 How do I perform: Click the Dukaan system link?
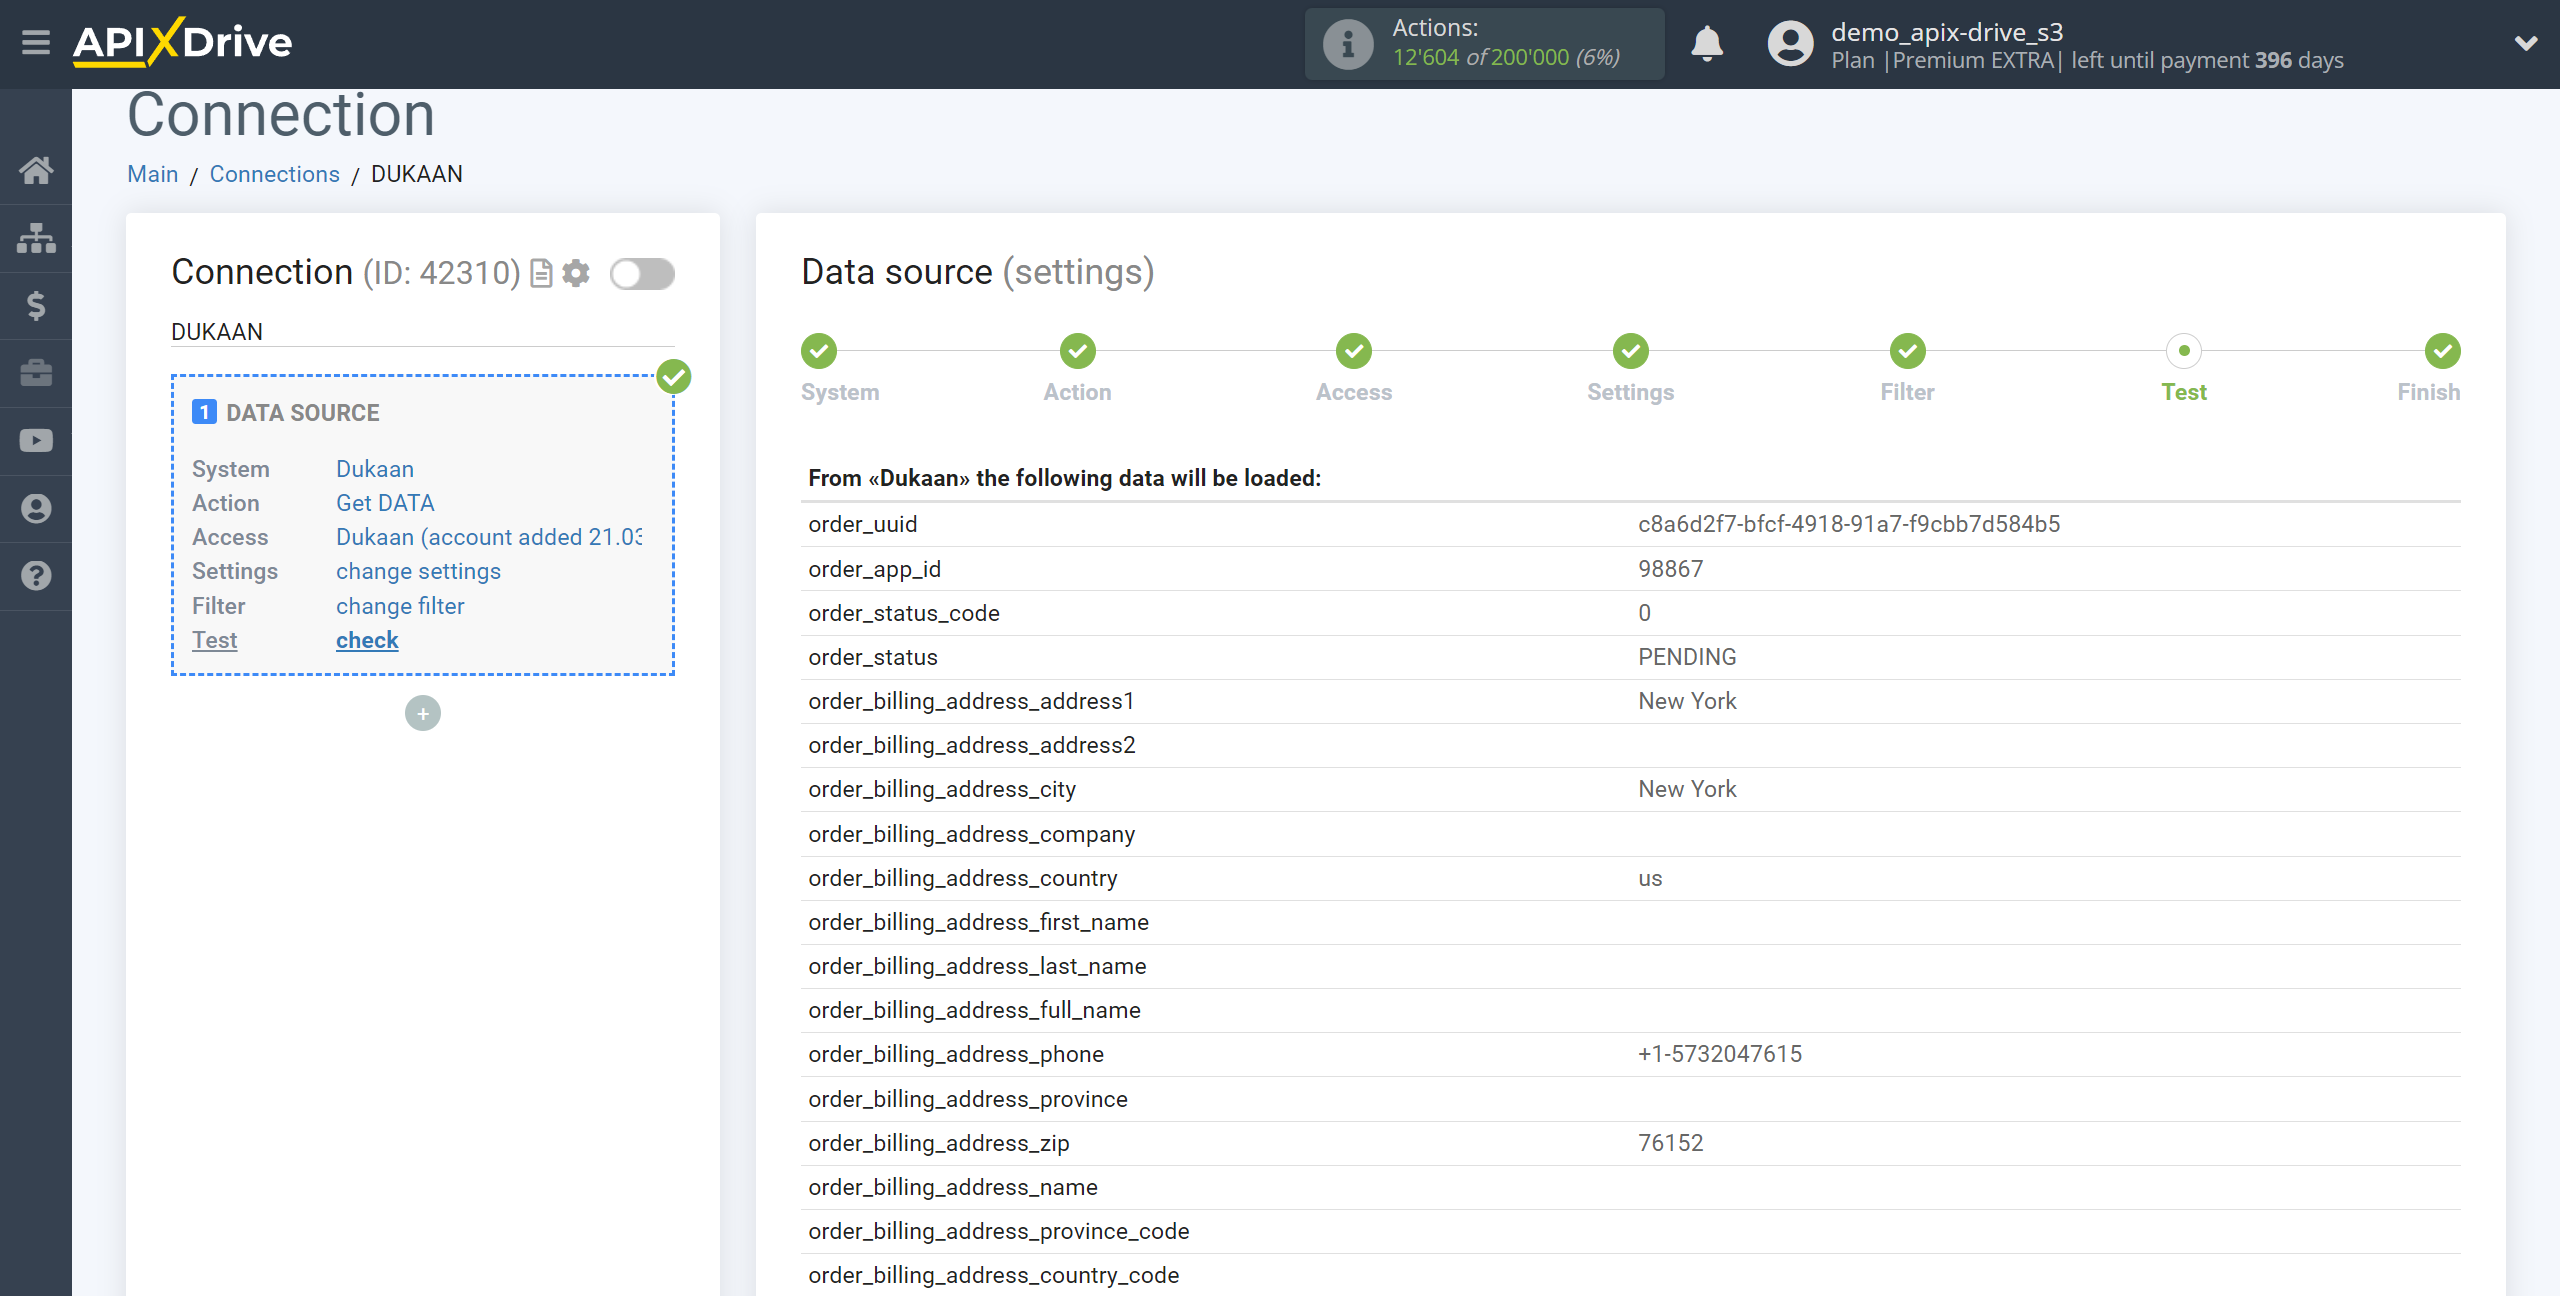coord(375,469)
